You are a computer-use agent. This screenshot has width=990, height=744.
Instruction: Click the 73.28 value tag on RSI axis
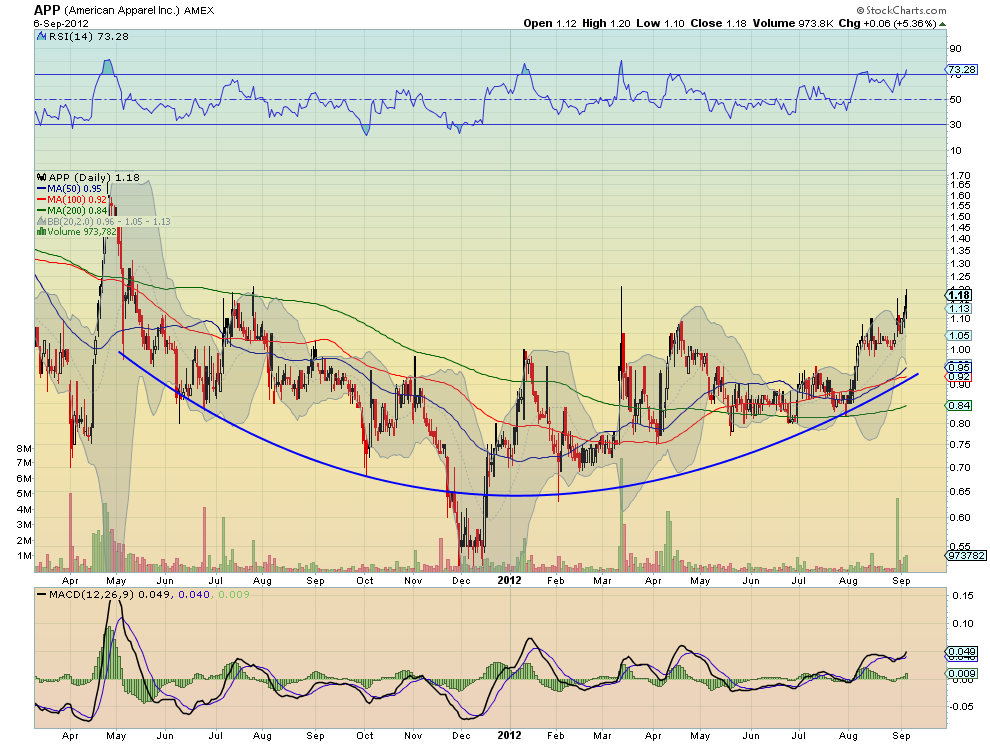pos(962,69)
